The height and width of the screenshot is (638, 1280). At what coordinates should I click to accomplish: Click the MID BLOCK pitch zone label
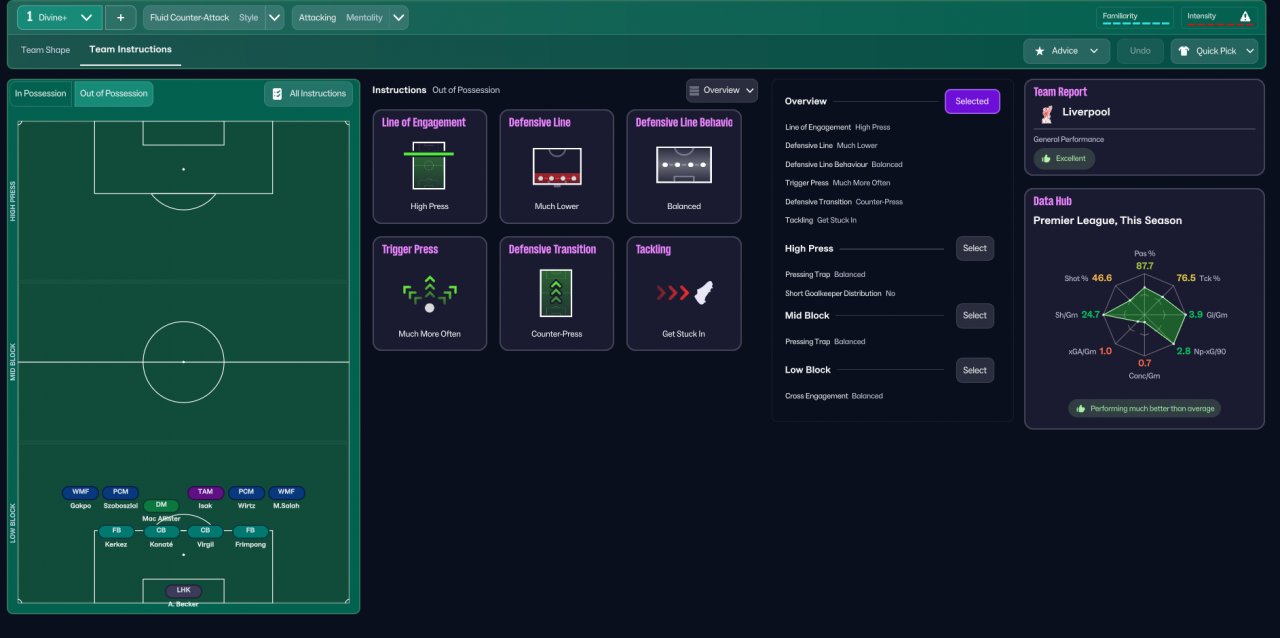pos(13,362)
